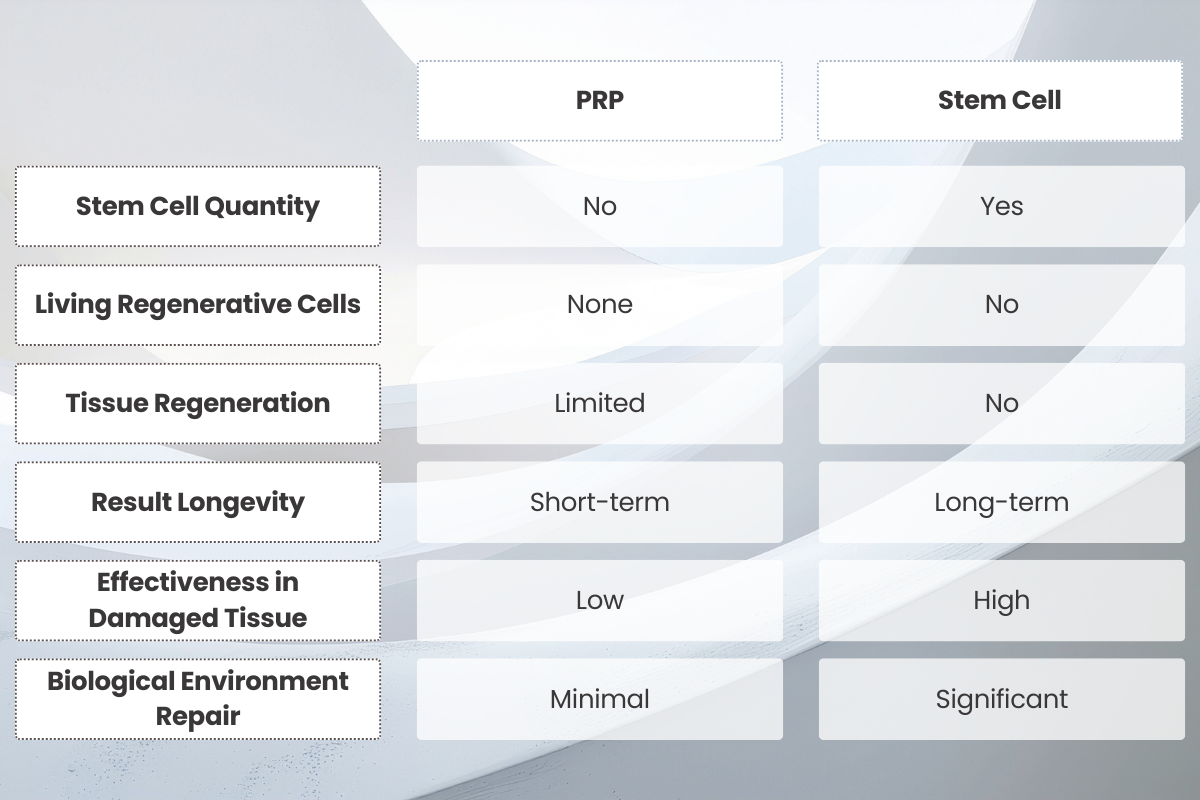
Task: Click Stem Cell's Tissue Regeneration value cell
Action: [1001, 403]
